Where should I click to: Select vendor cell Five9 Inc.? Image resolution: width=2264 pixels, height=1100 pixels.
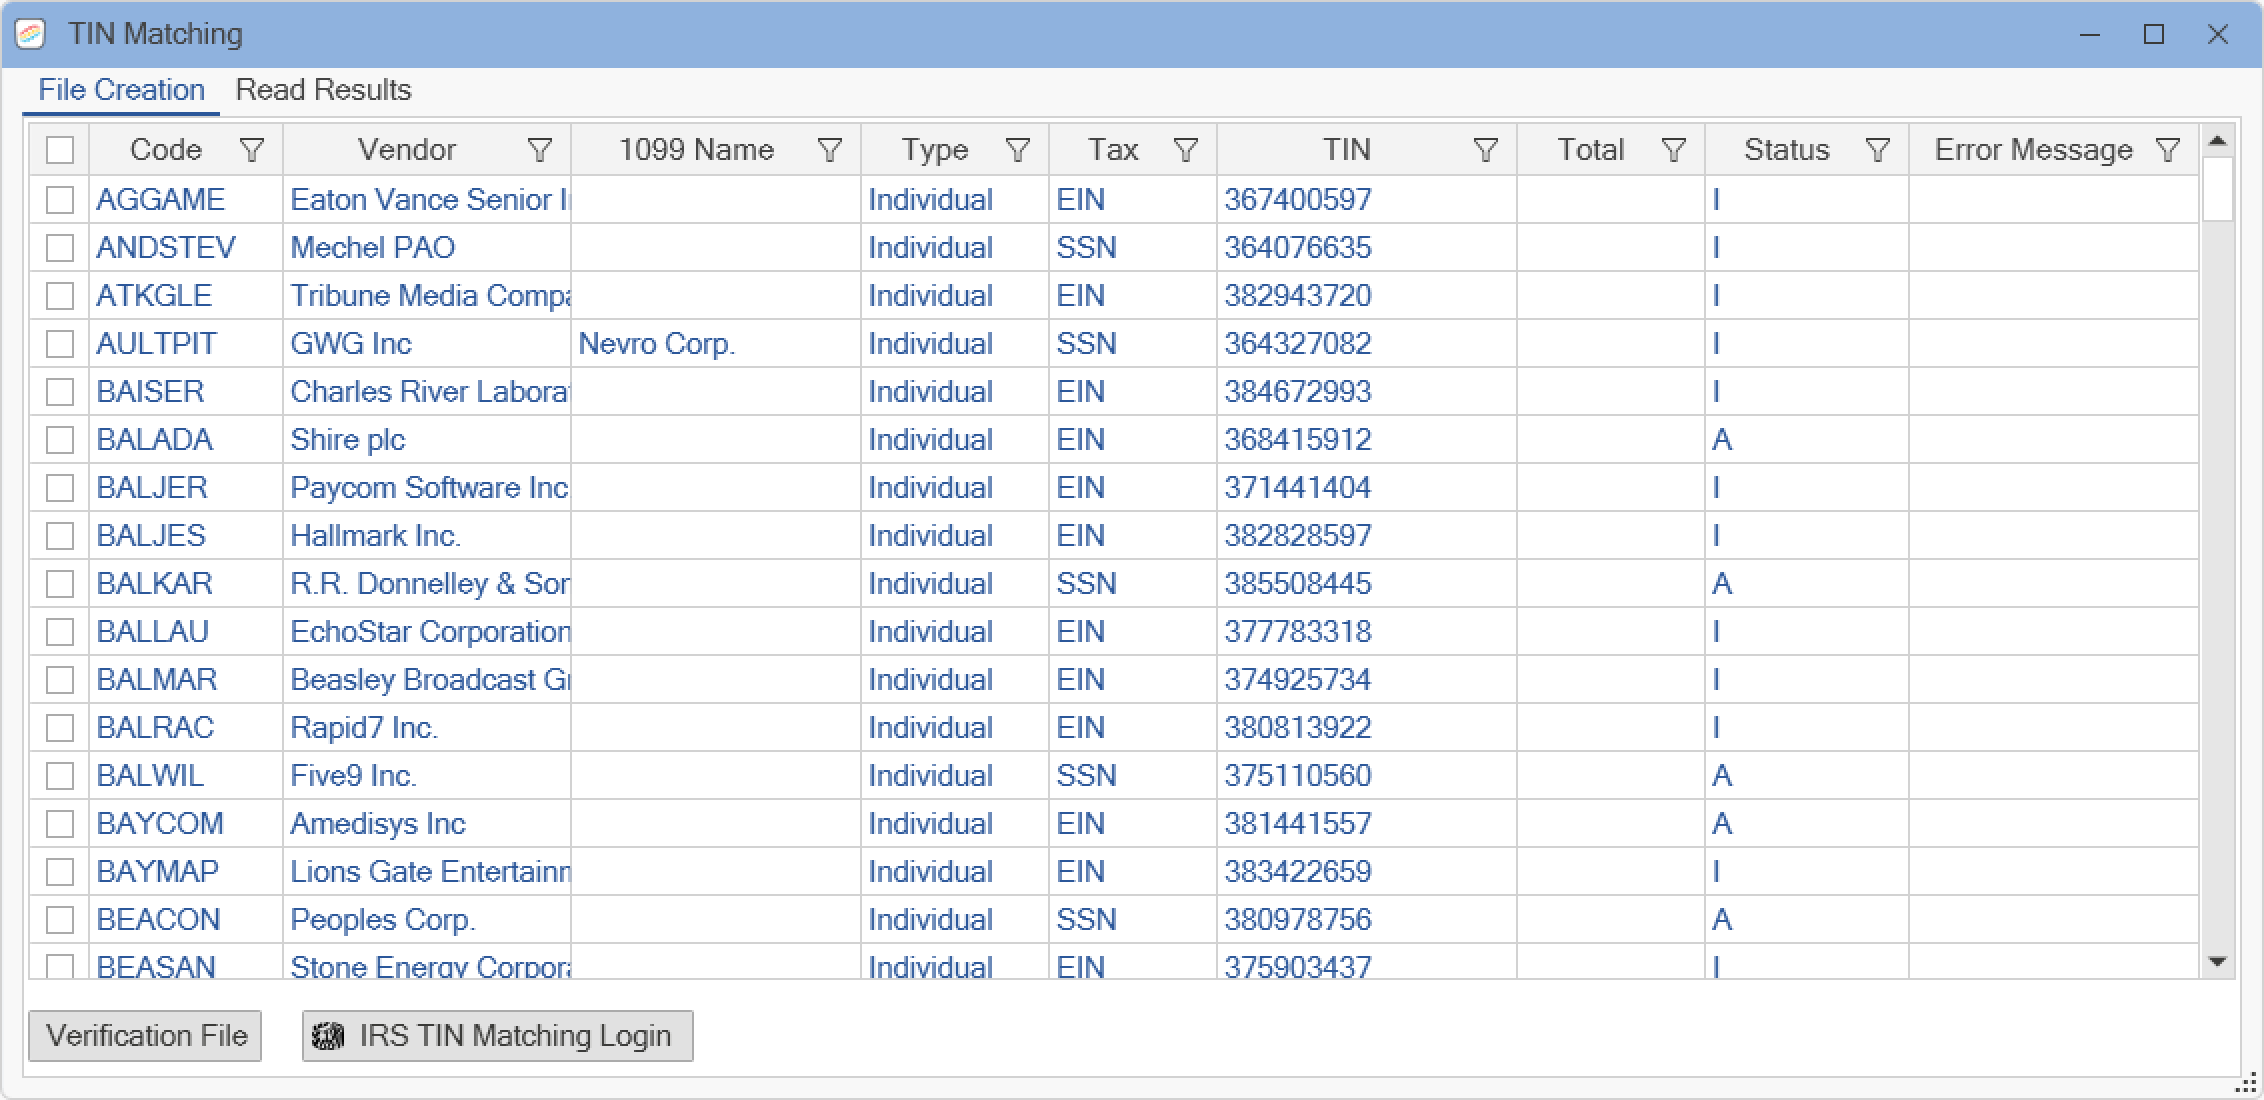[x=427, y=776]
